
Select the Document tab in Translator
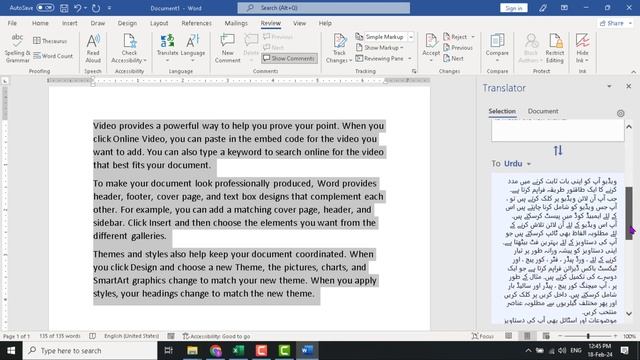tap(543, 111)
